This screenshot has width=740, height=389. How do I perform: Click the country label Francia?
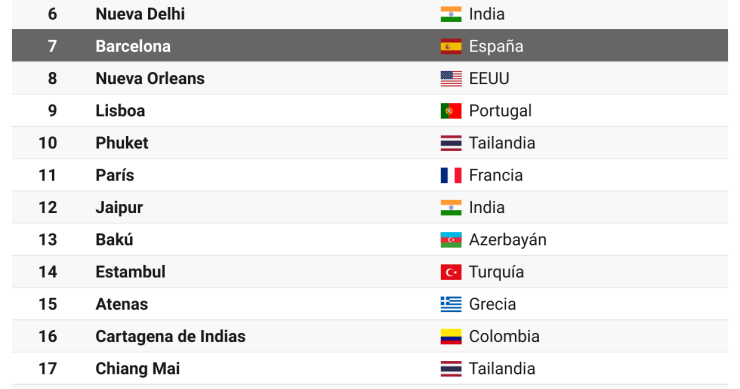coord(496,175)
